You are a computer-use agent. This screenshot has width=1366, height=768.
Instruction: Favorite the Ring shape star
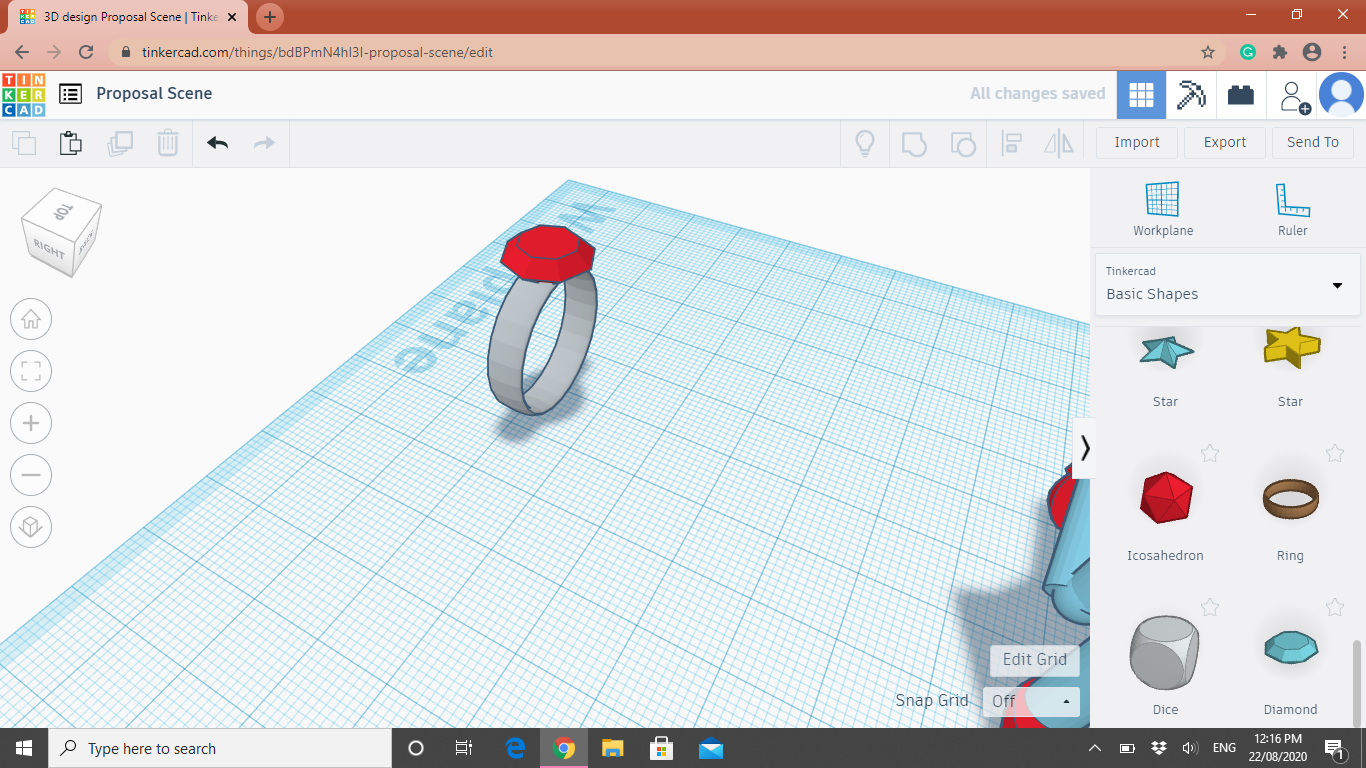[1334, 453]
